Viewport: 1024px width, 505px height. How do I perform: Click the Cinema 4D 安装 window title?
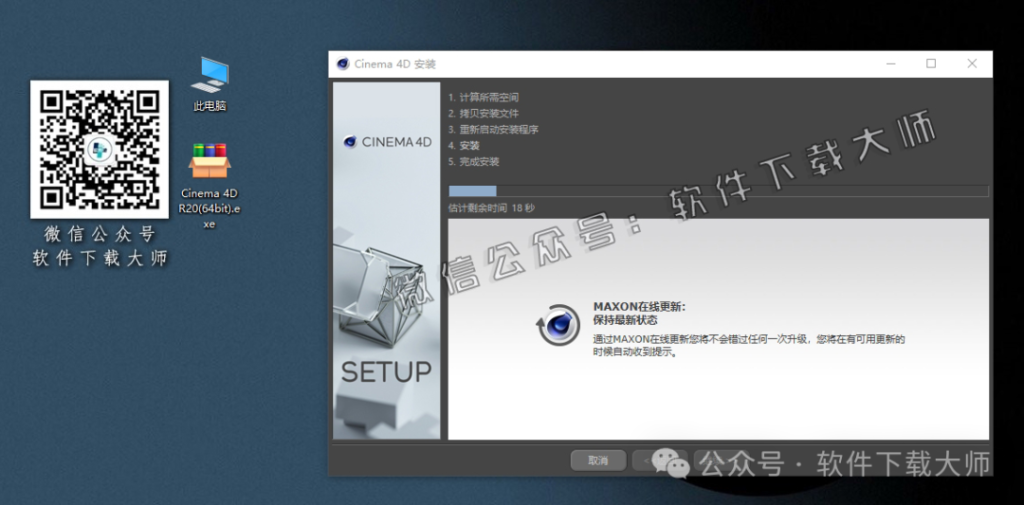[394, 64]
